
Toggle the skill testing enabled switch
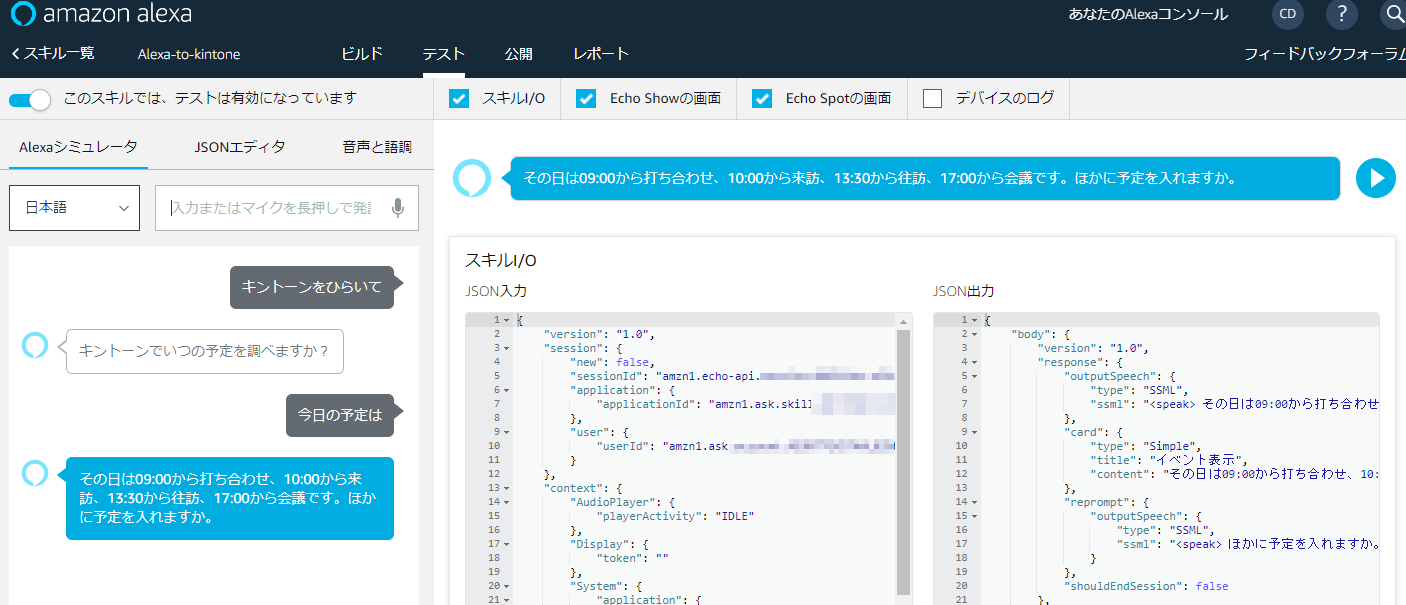tap(30, 99)
